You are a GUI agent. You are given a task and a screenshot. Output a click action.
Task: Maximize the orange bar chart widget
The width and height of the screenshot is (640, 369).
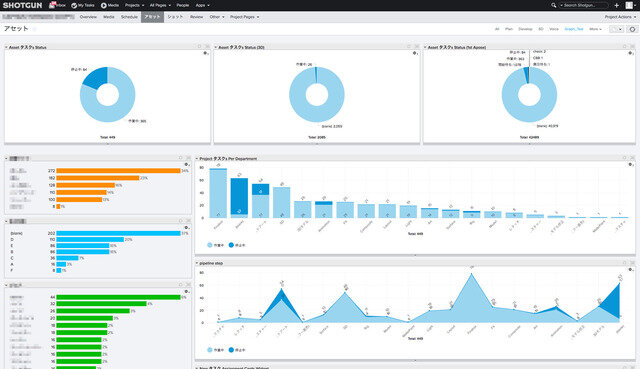pyautogui.click(x=180, y=158)
